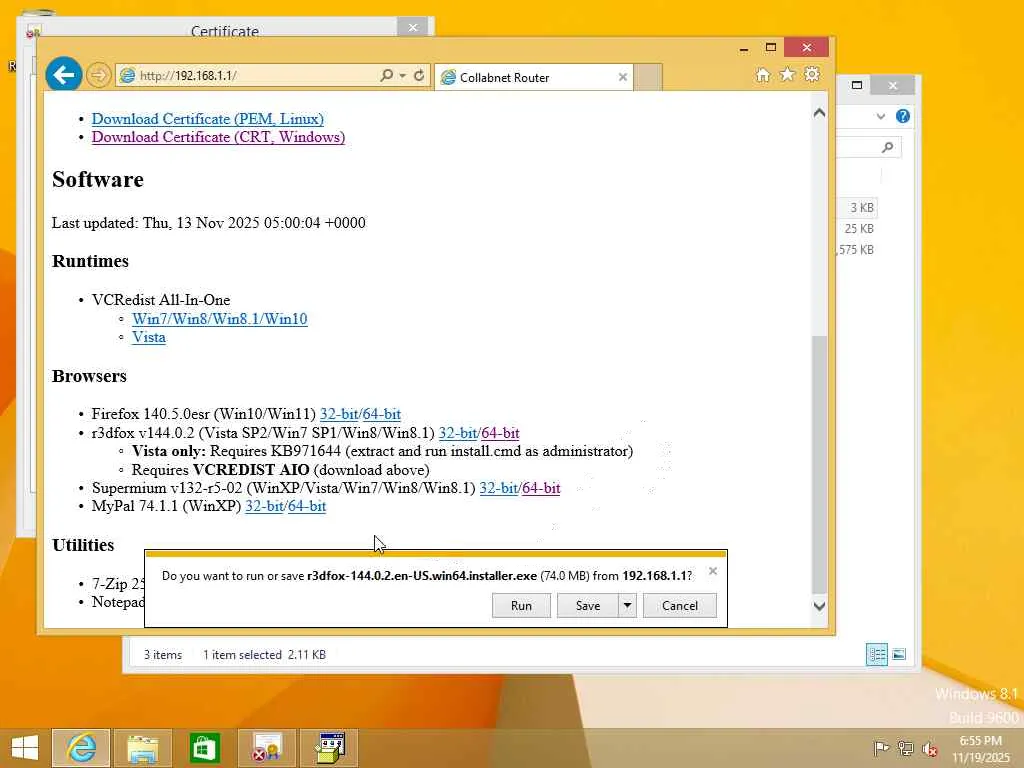The image size is (1024, 768).
Task: Open Download Certificate (CRT, Windows) link
Action: [x=218, y=137]
